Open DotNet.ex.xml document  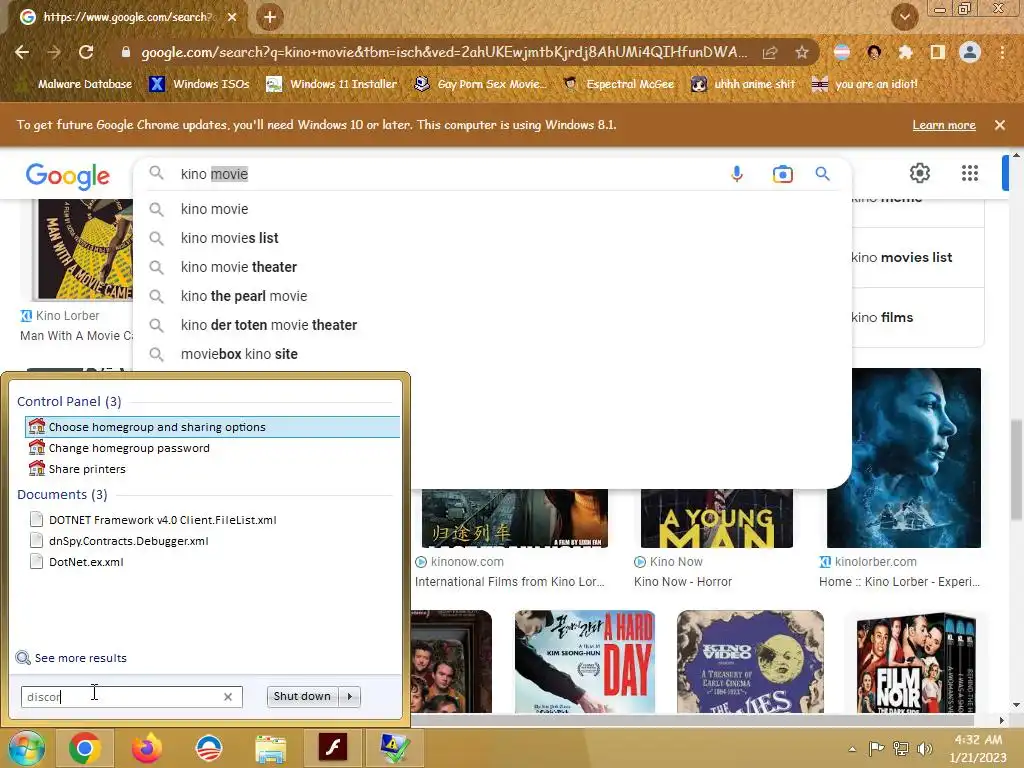pyautogui.click(x=212, y=562)
